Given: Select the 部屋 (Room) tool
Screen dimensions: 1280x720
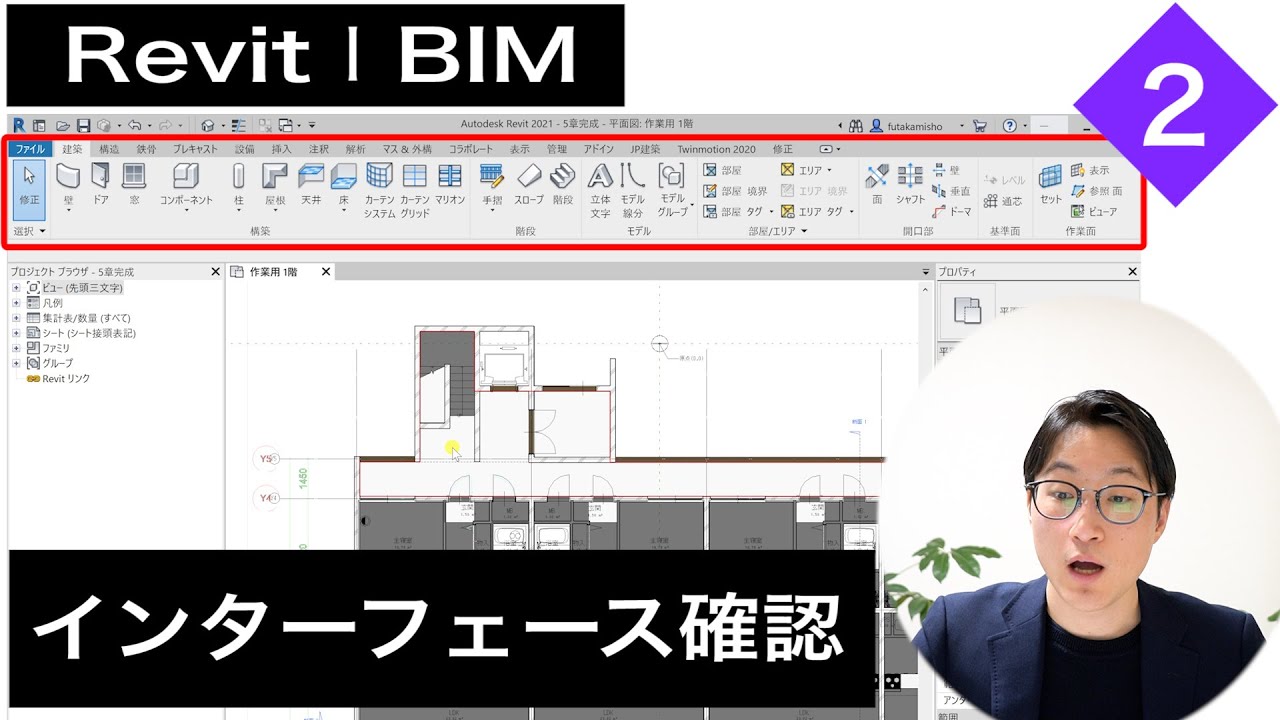Looking at the screenshot, I should point(722,170).
